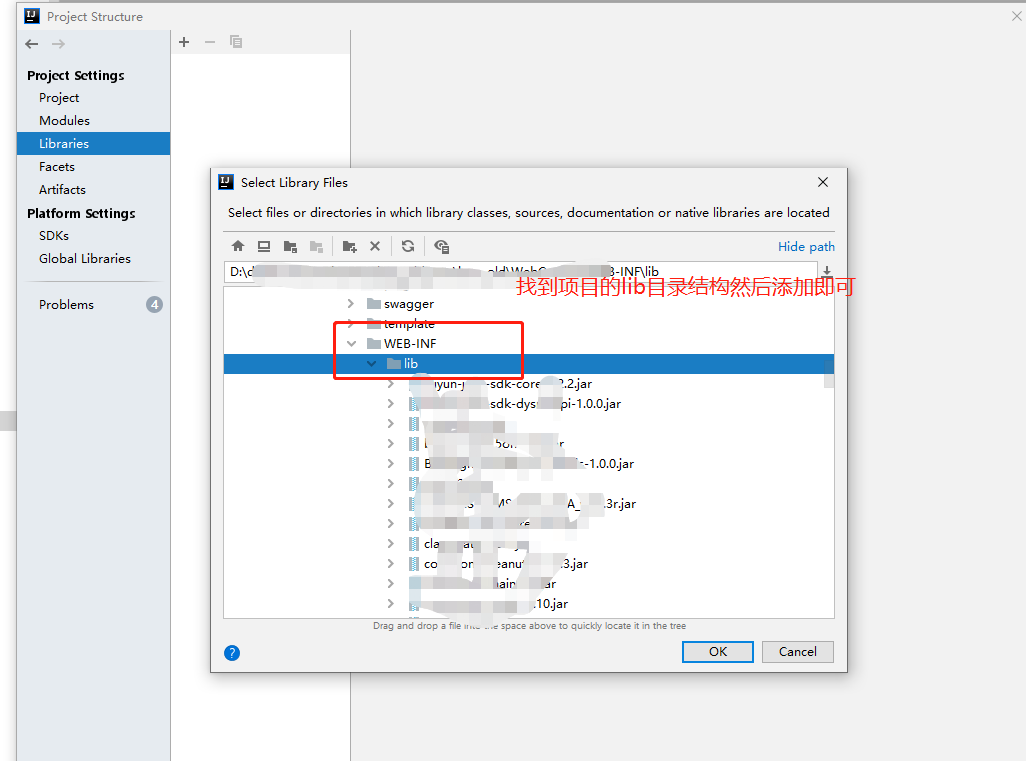Expand the sdk-dysmsapi-1.0.0.jar entry

coord(391,404)
